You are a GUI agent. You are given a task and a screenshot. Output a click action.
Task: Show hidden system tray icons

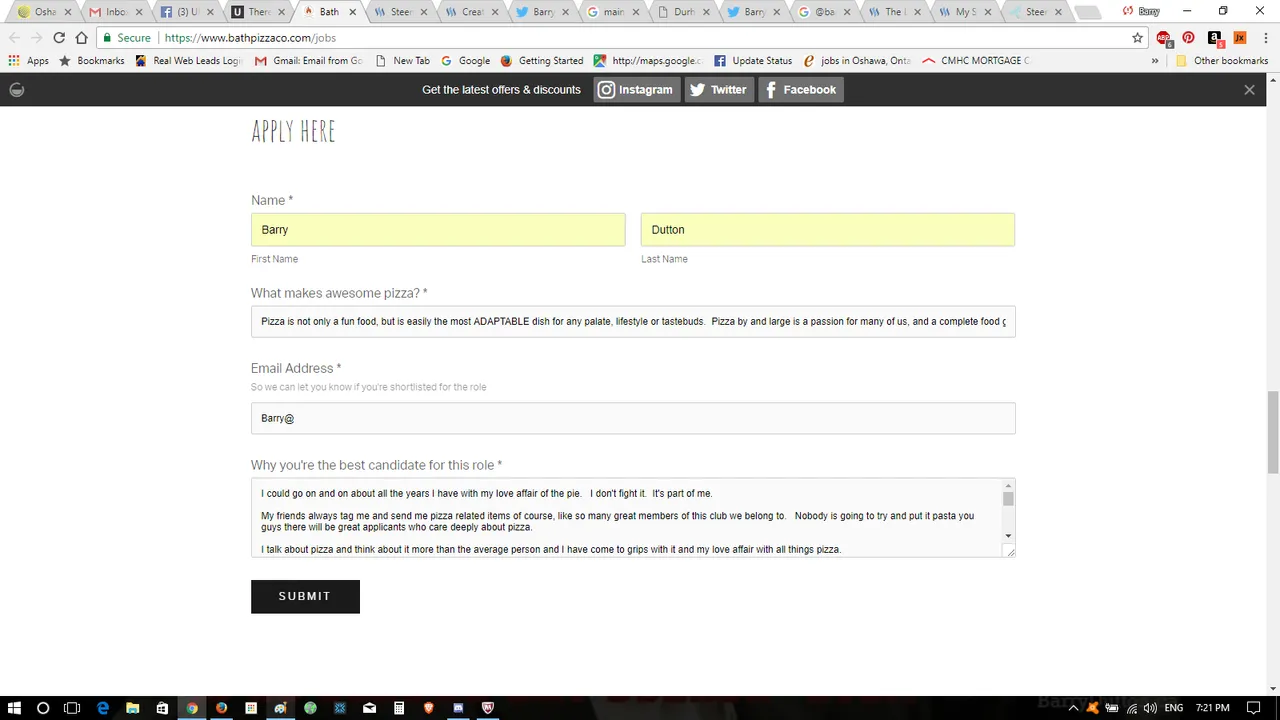(1074, 708)
